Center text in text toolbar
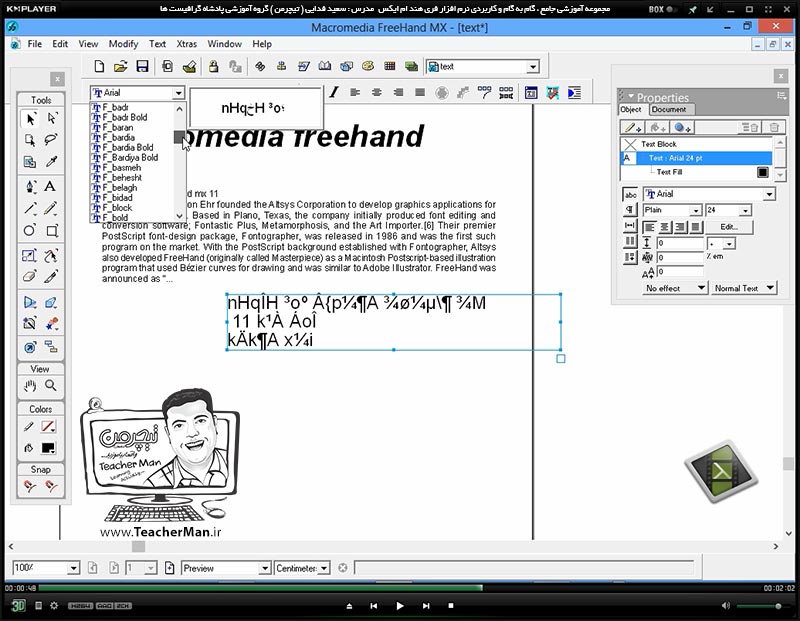The width and height of the screenshot is (800, 621). tap(377, 92)
